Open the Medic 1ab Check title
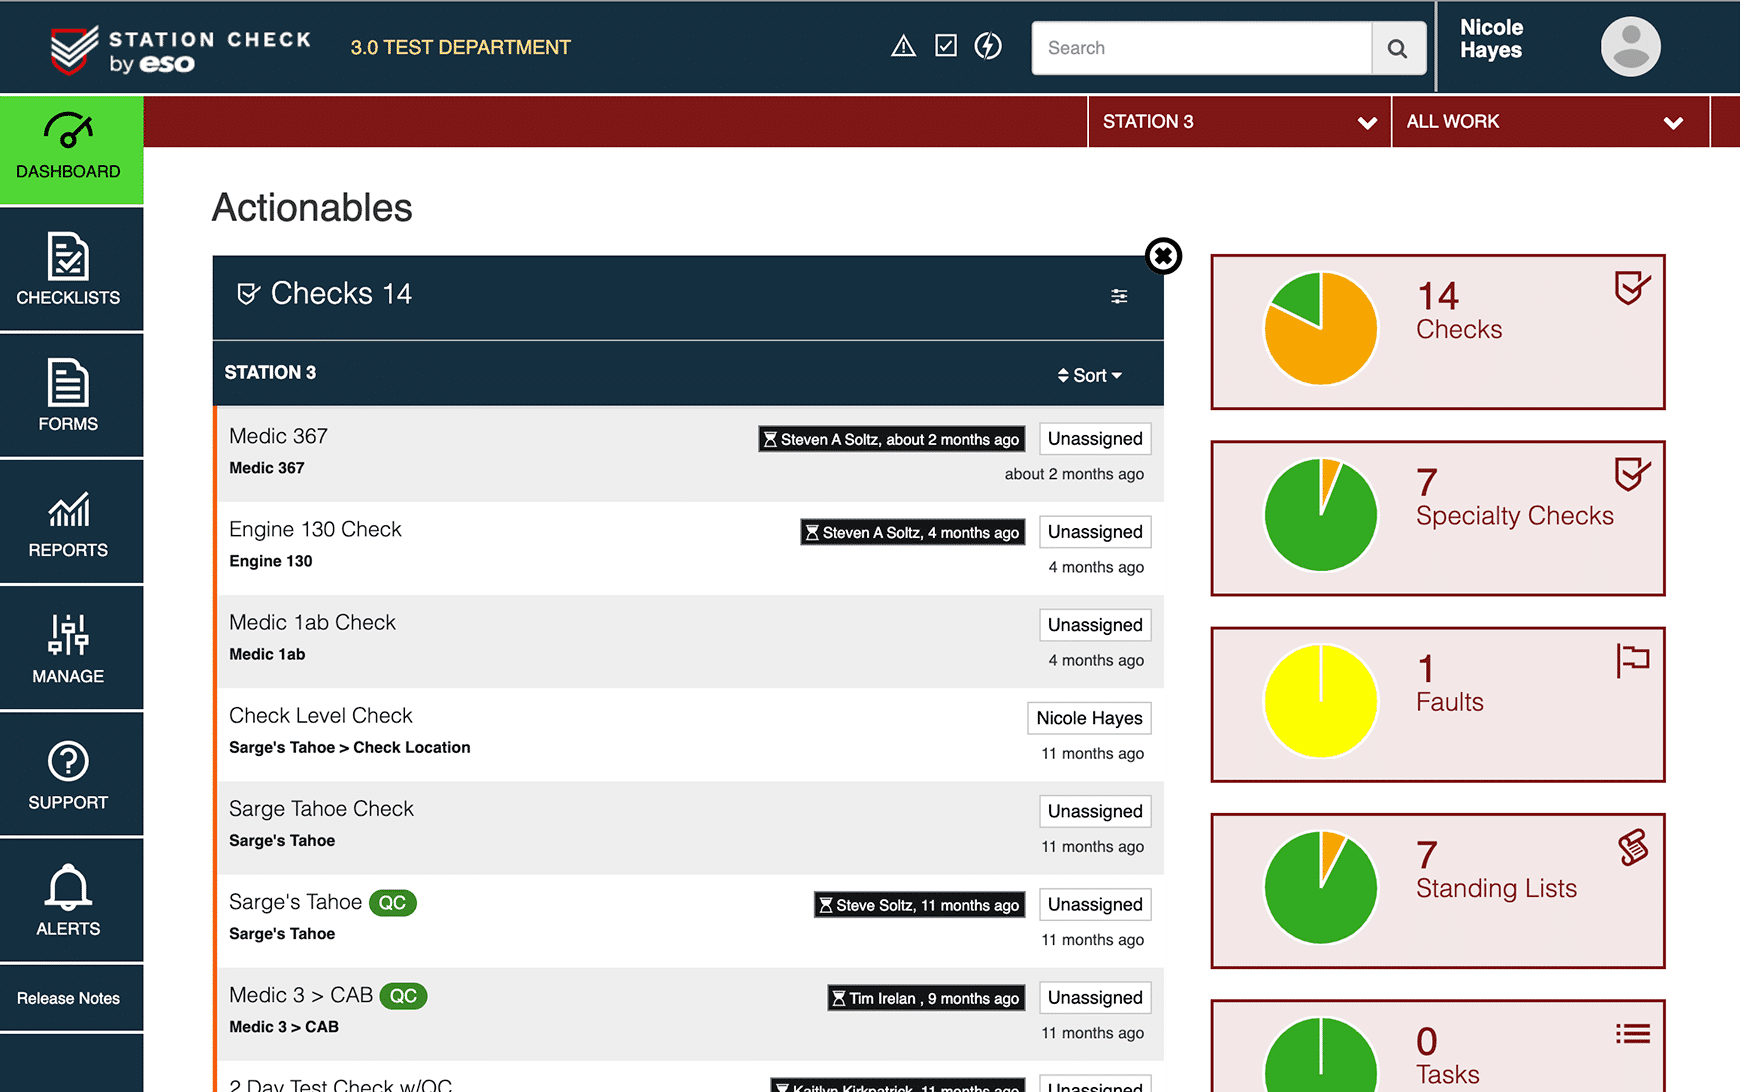The height and width of the screenshot is (1092, 1740). 312,622
